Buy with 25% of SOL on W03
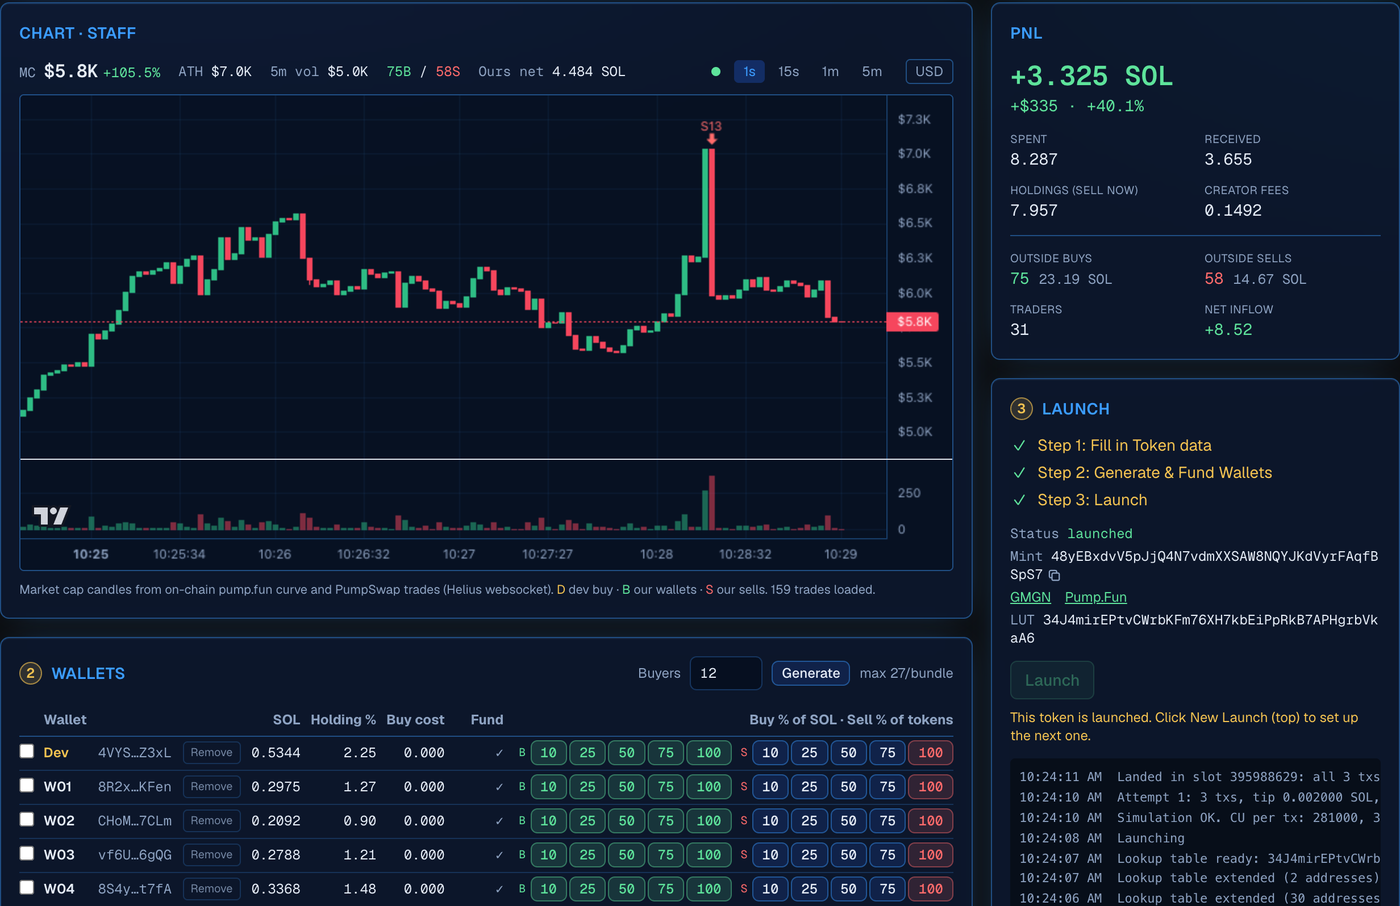Screen dimensions: 1400x906 click(588, 855)
